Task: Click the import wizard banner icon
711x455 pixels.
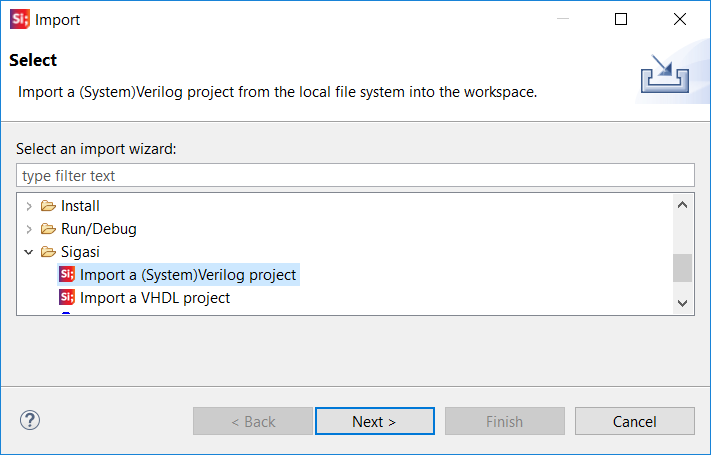Action: click(x=664, y=73)
